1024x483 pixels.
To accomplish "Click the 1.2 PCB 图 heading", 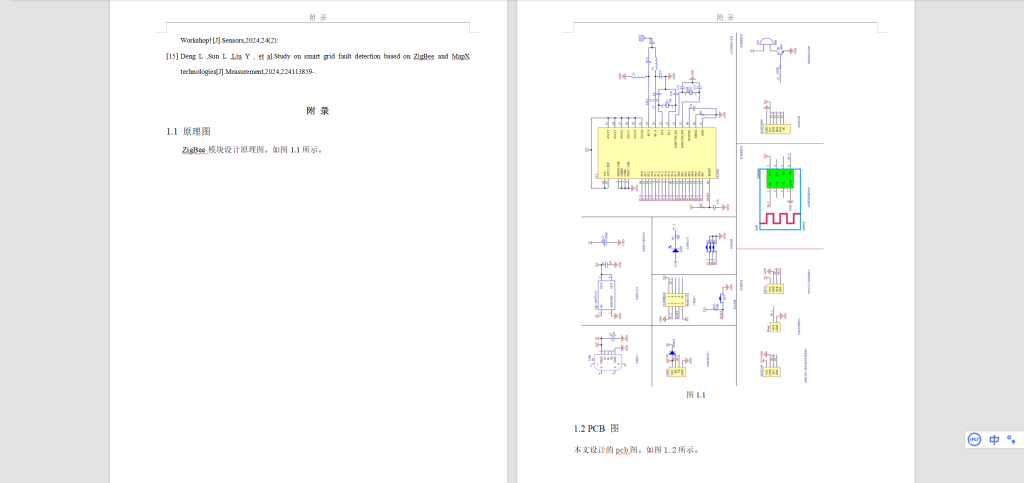I will point(596,428).
